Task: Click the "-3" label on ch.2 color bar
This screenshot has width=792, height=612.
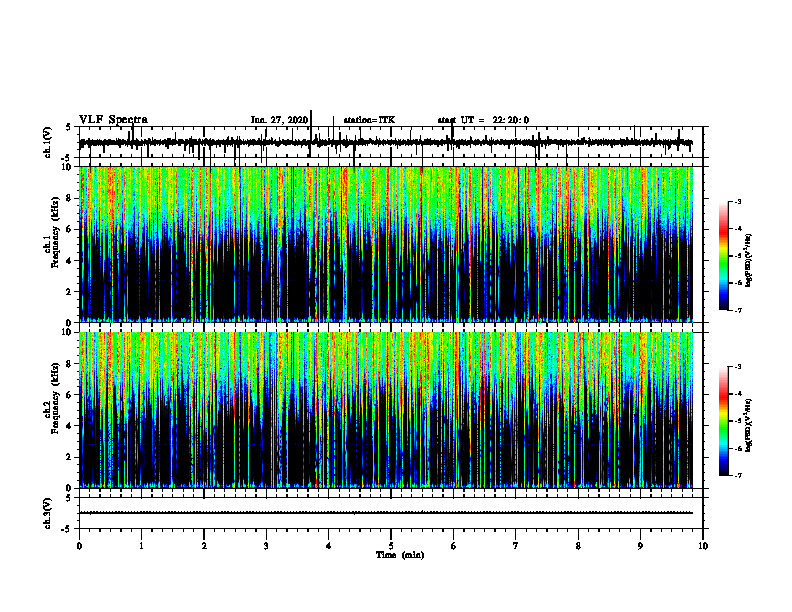Action: (738, 367)
